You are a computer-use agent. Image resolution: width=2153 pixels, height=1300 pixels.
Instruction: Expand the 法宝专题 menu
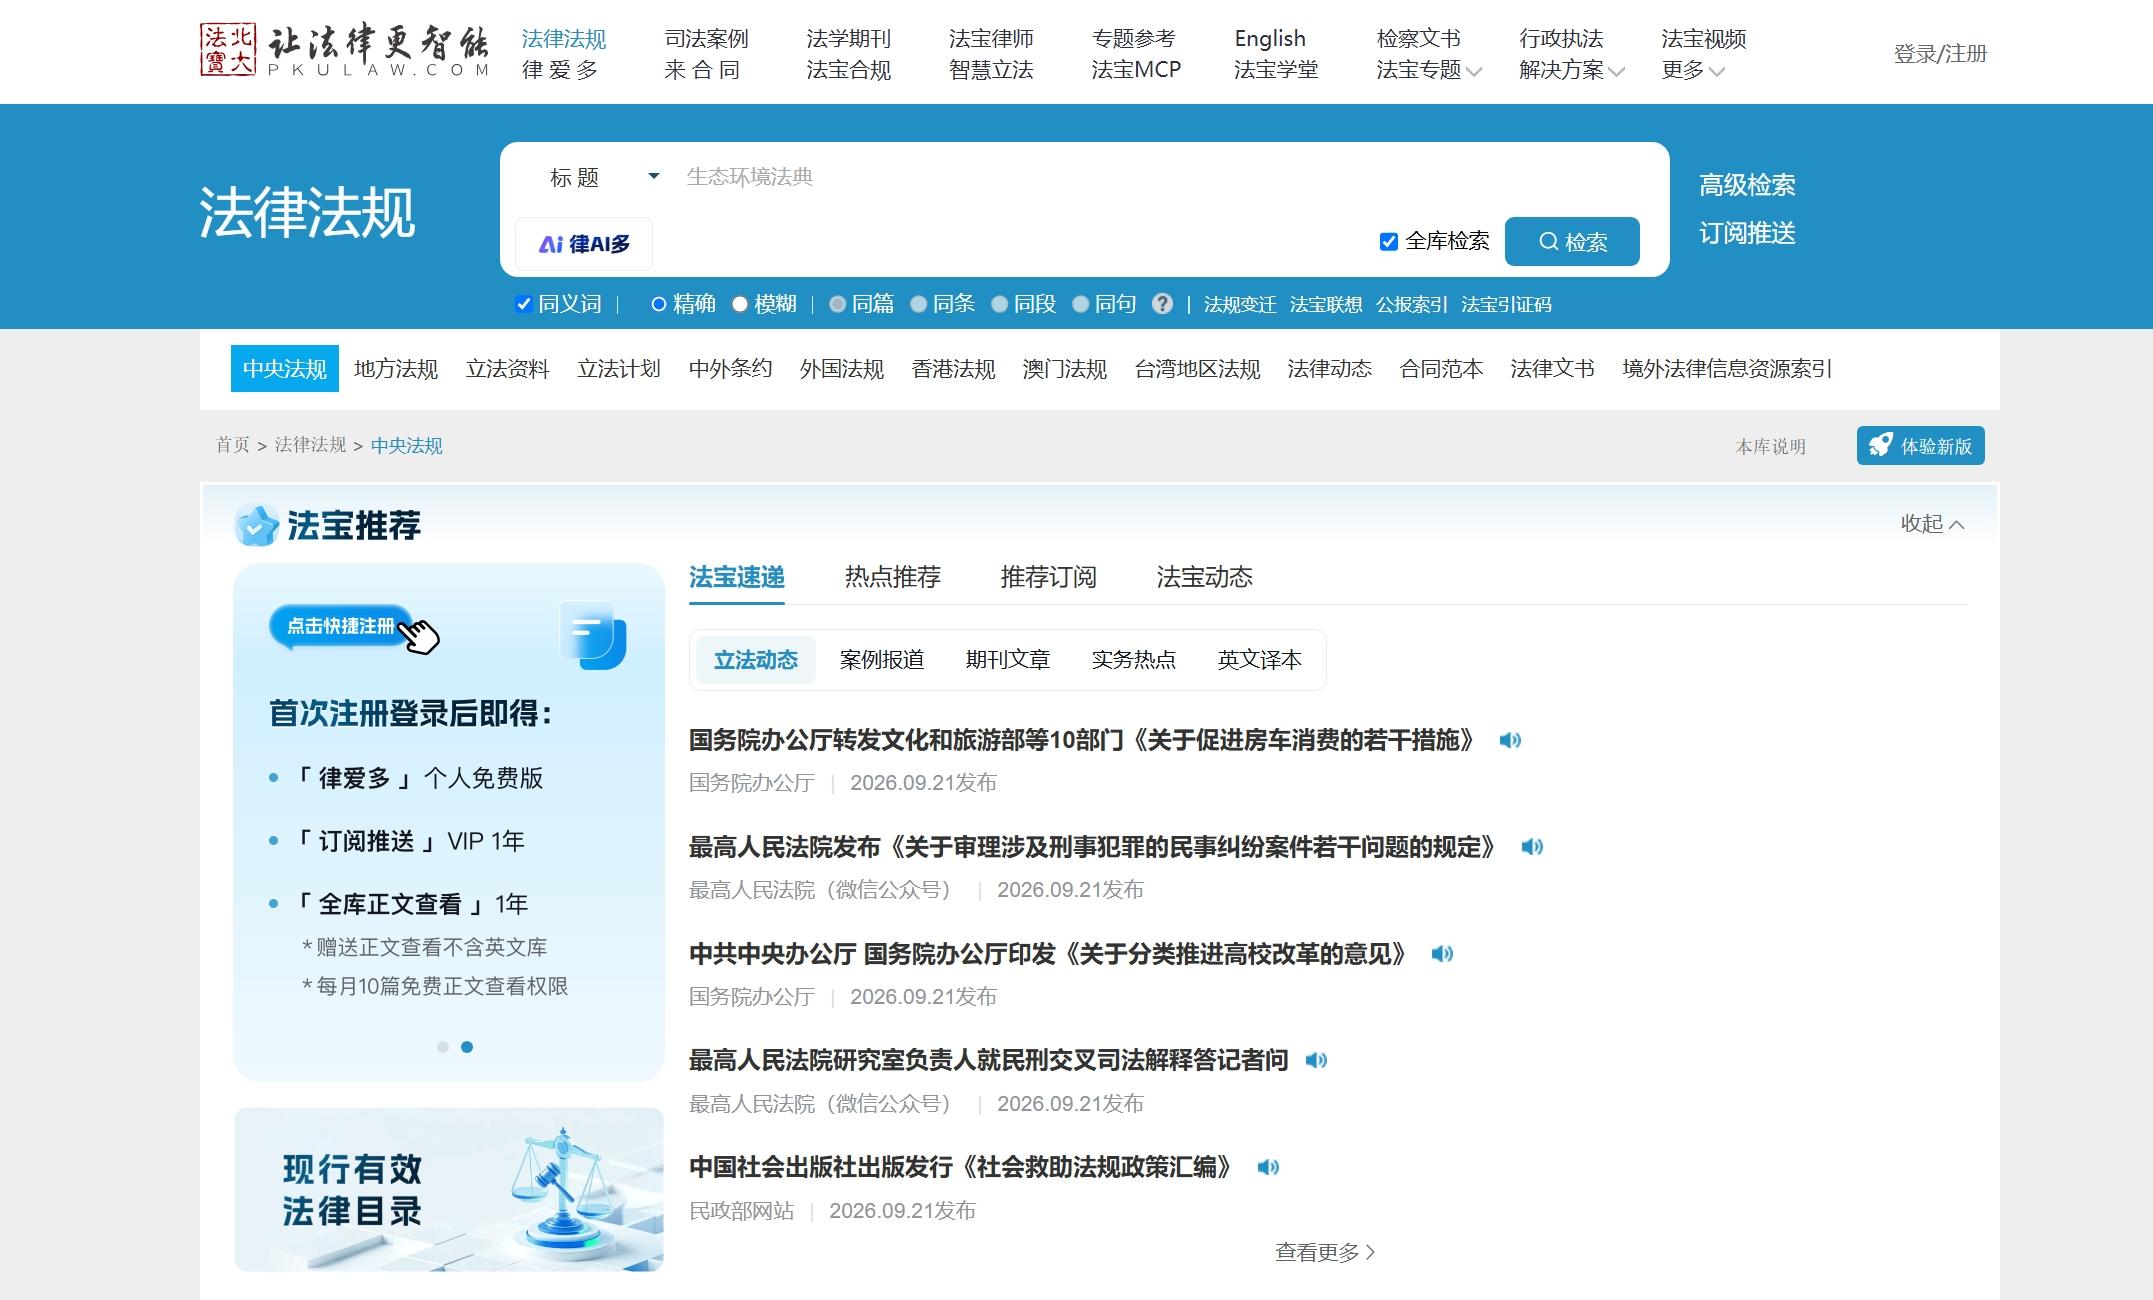(1429, 70)
